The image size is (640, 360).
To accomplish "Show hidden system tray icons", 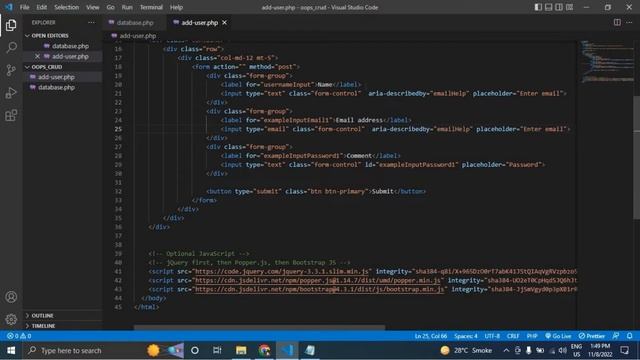I will pyautogui.click(x=506, y=350).
